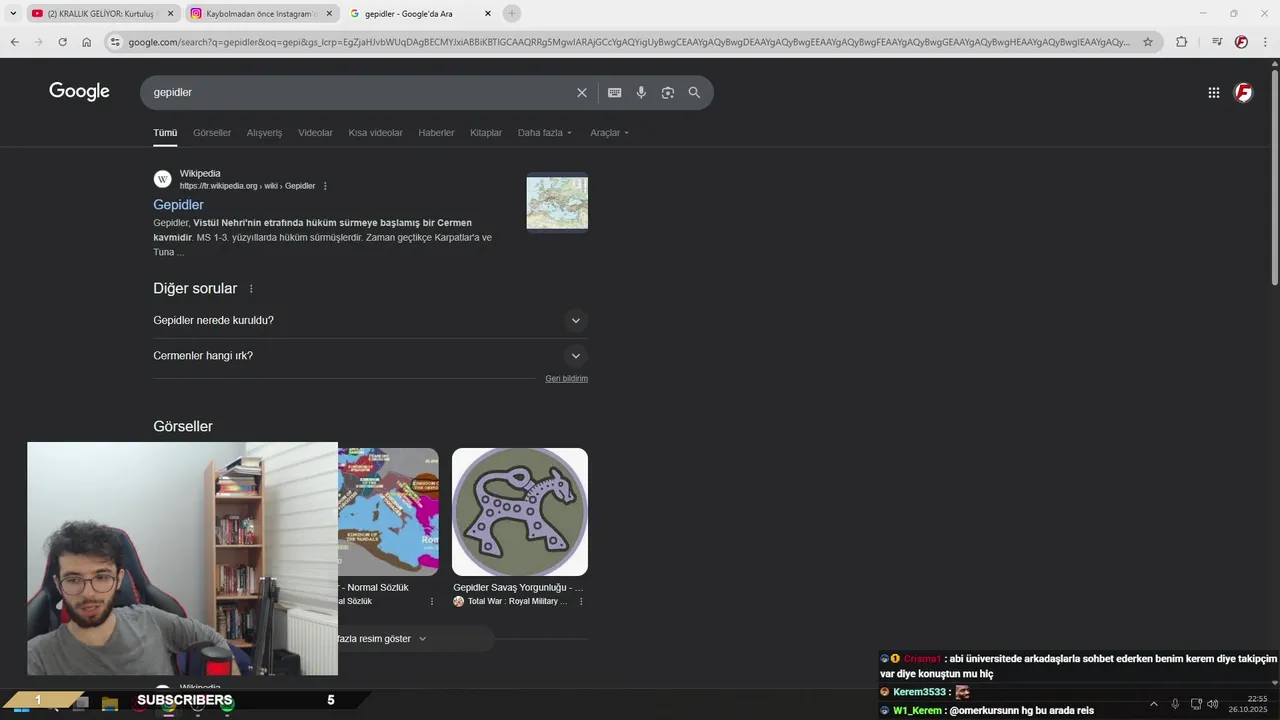Switch to the Görseller tab
The height and width of the screenshot is (720, 1280).
[212, 132]
